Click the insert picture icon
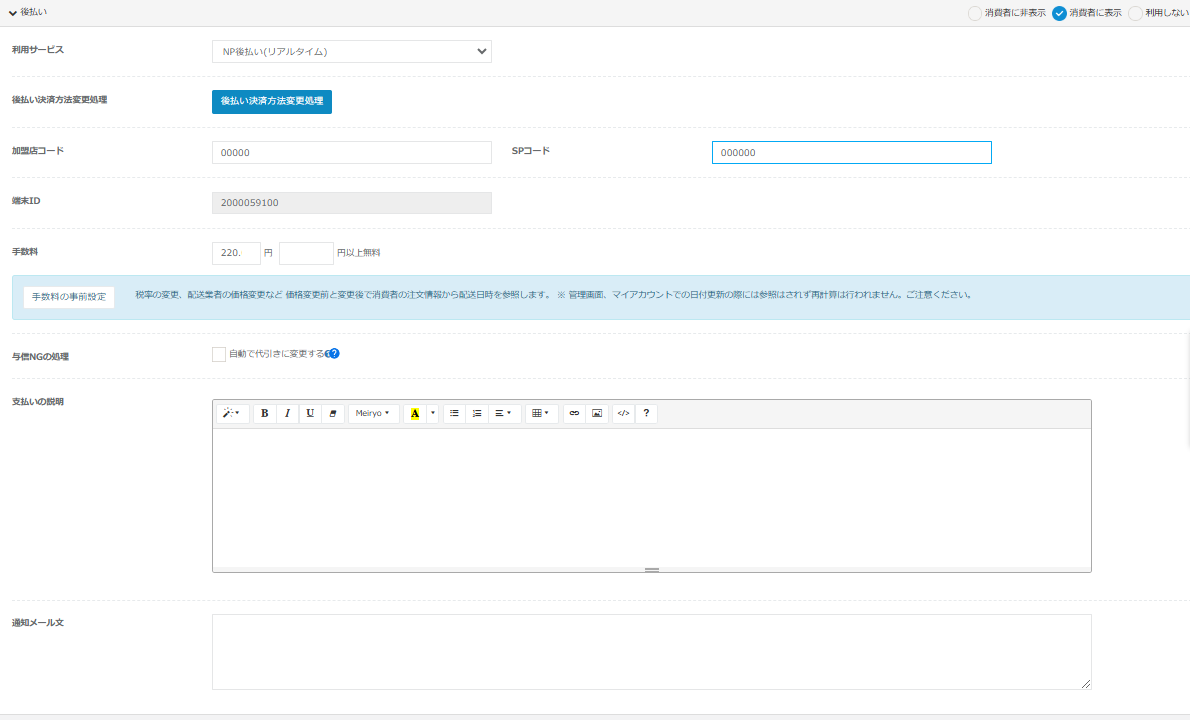This screenshot has width=1190, height=720. coord(597,413)
